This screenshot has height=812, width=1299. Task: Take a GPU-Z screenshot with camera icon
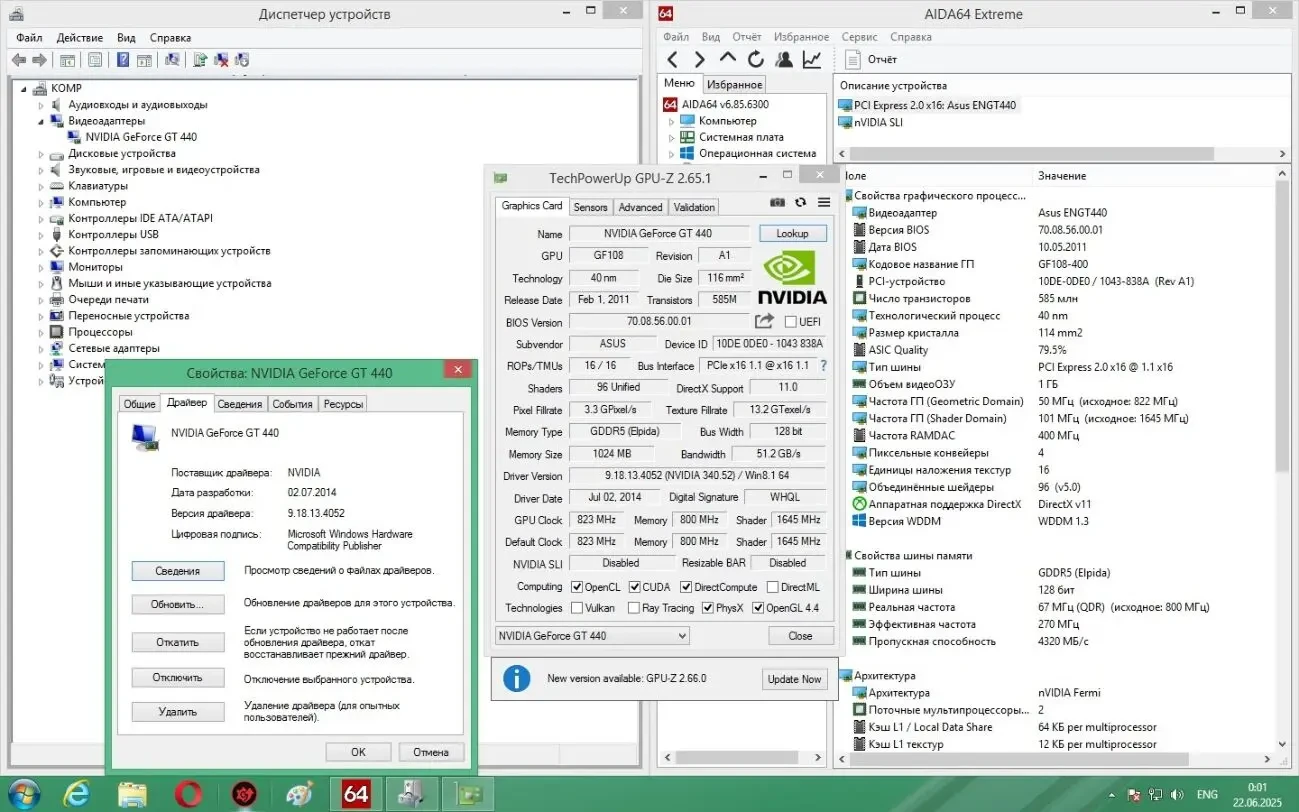point(777,202)
